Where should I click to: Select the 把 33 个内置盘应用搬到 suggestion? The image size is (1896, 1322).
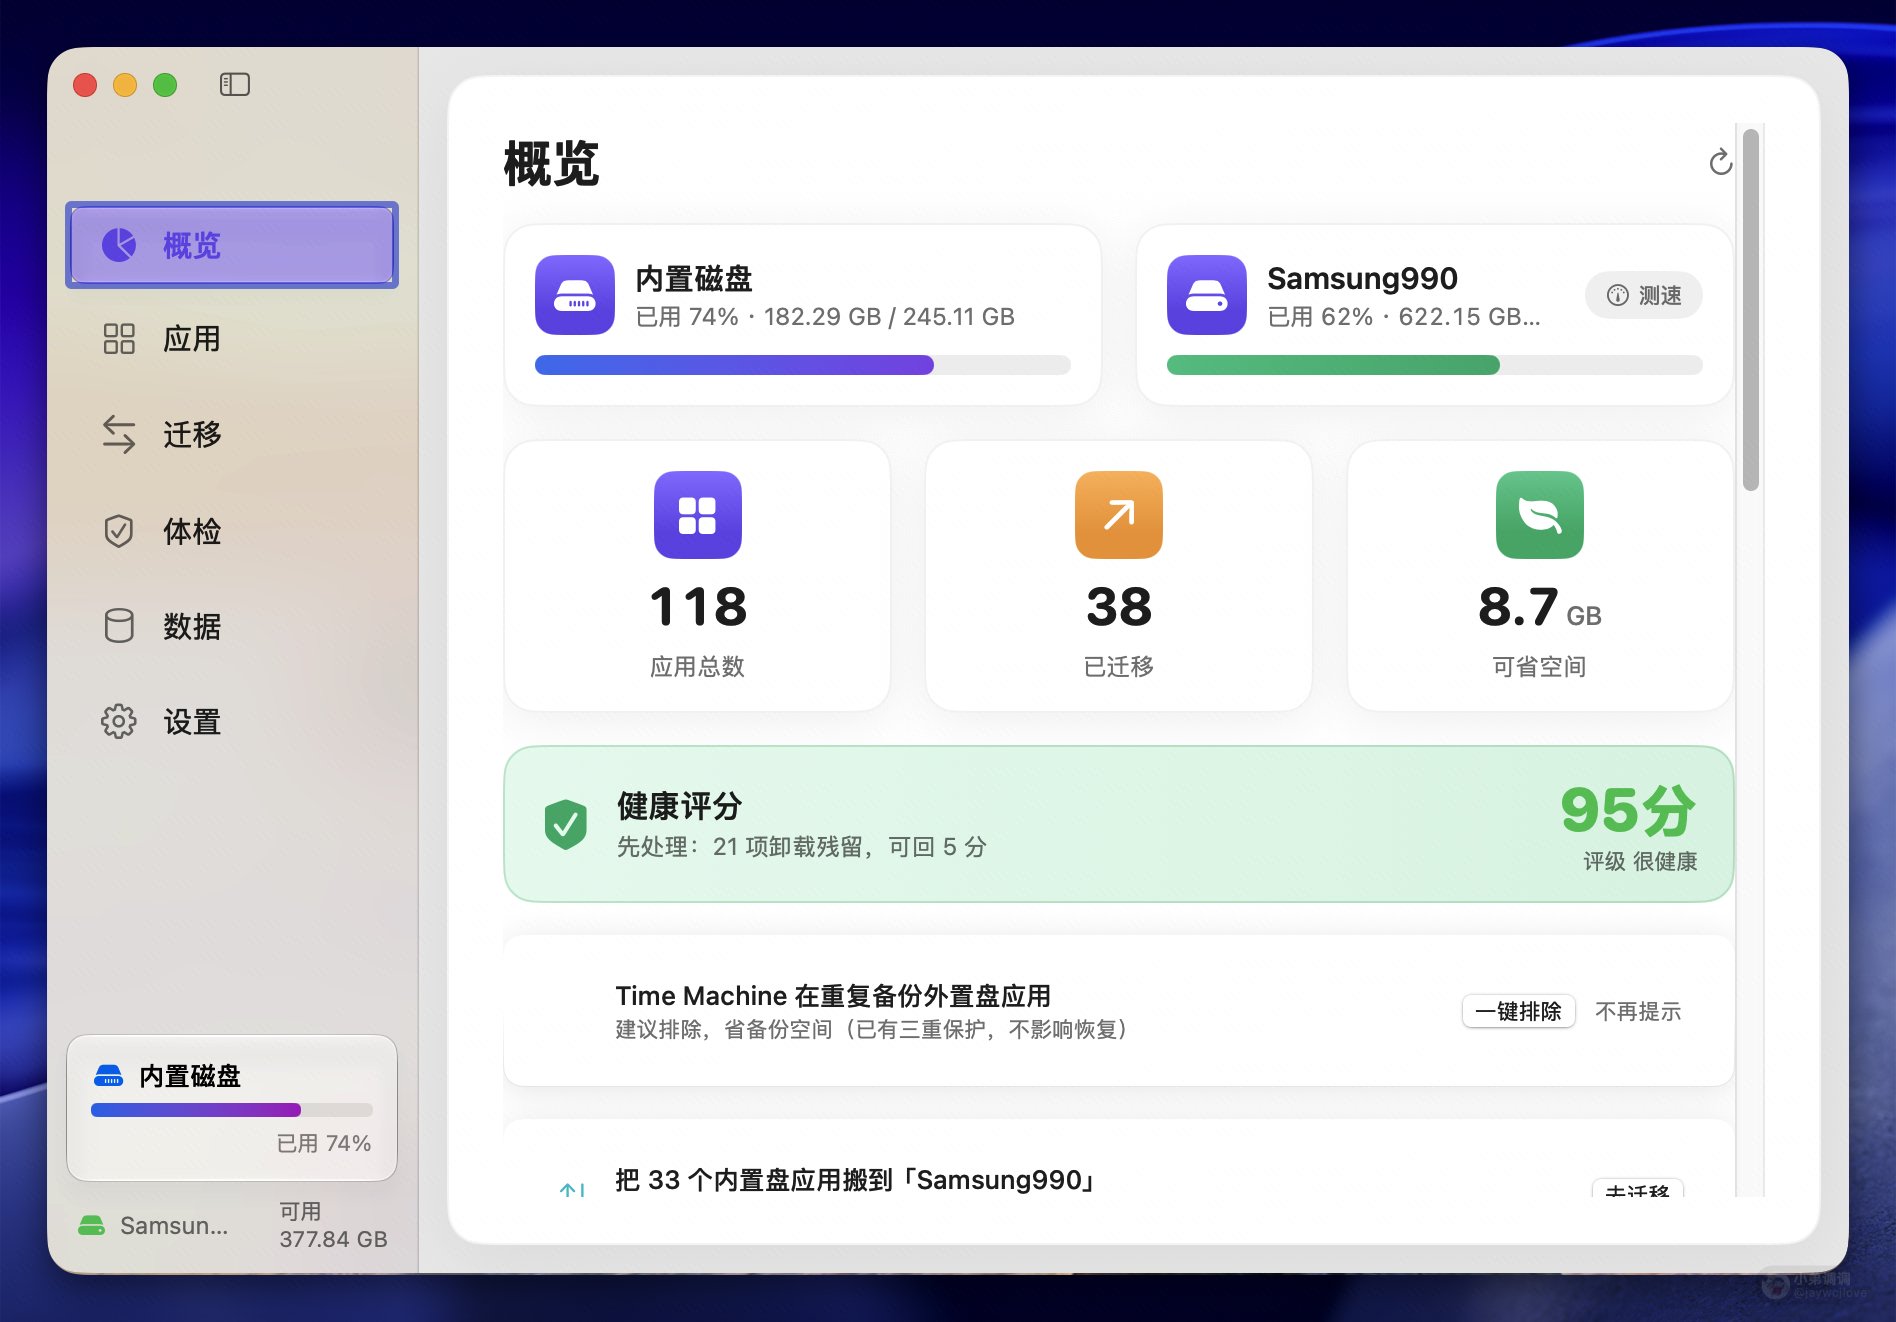1119,1160
